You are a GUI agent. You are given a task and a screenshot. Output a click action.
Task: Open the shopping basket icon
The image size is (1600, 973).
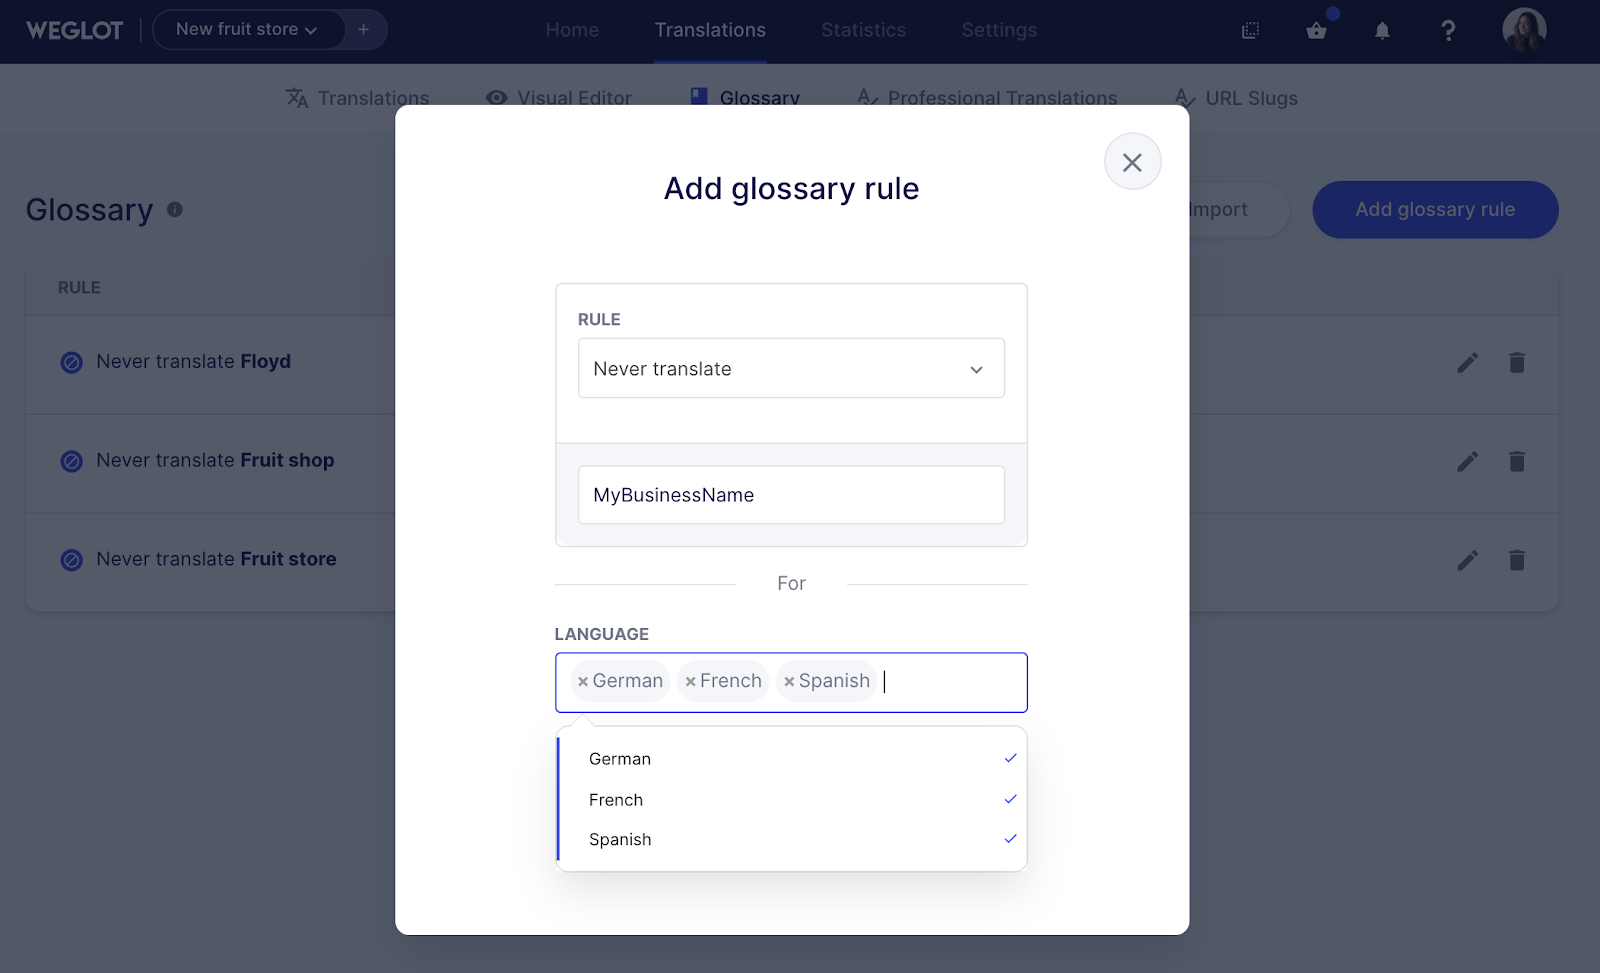click(1316, 30)
